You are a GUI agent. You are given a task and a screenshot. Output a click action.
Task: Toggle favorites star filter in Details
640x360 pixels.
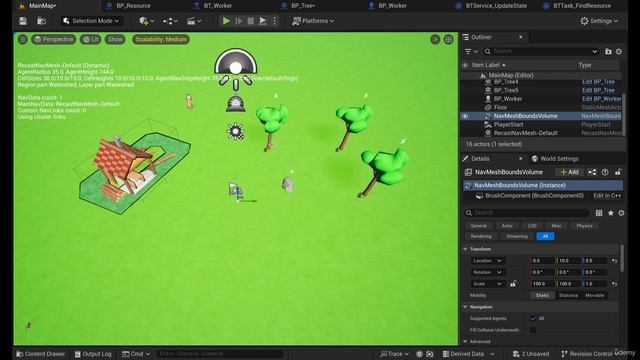tap(611, 213)
